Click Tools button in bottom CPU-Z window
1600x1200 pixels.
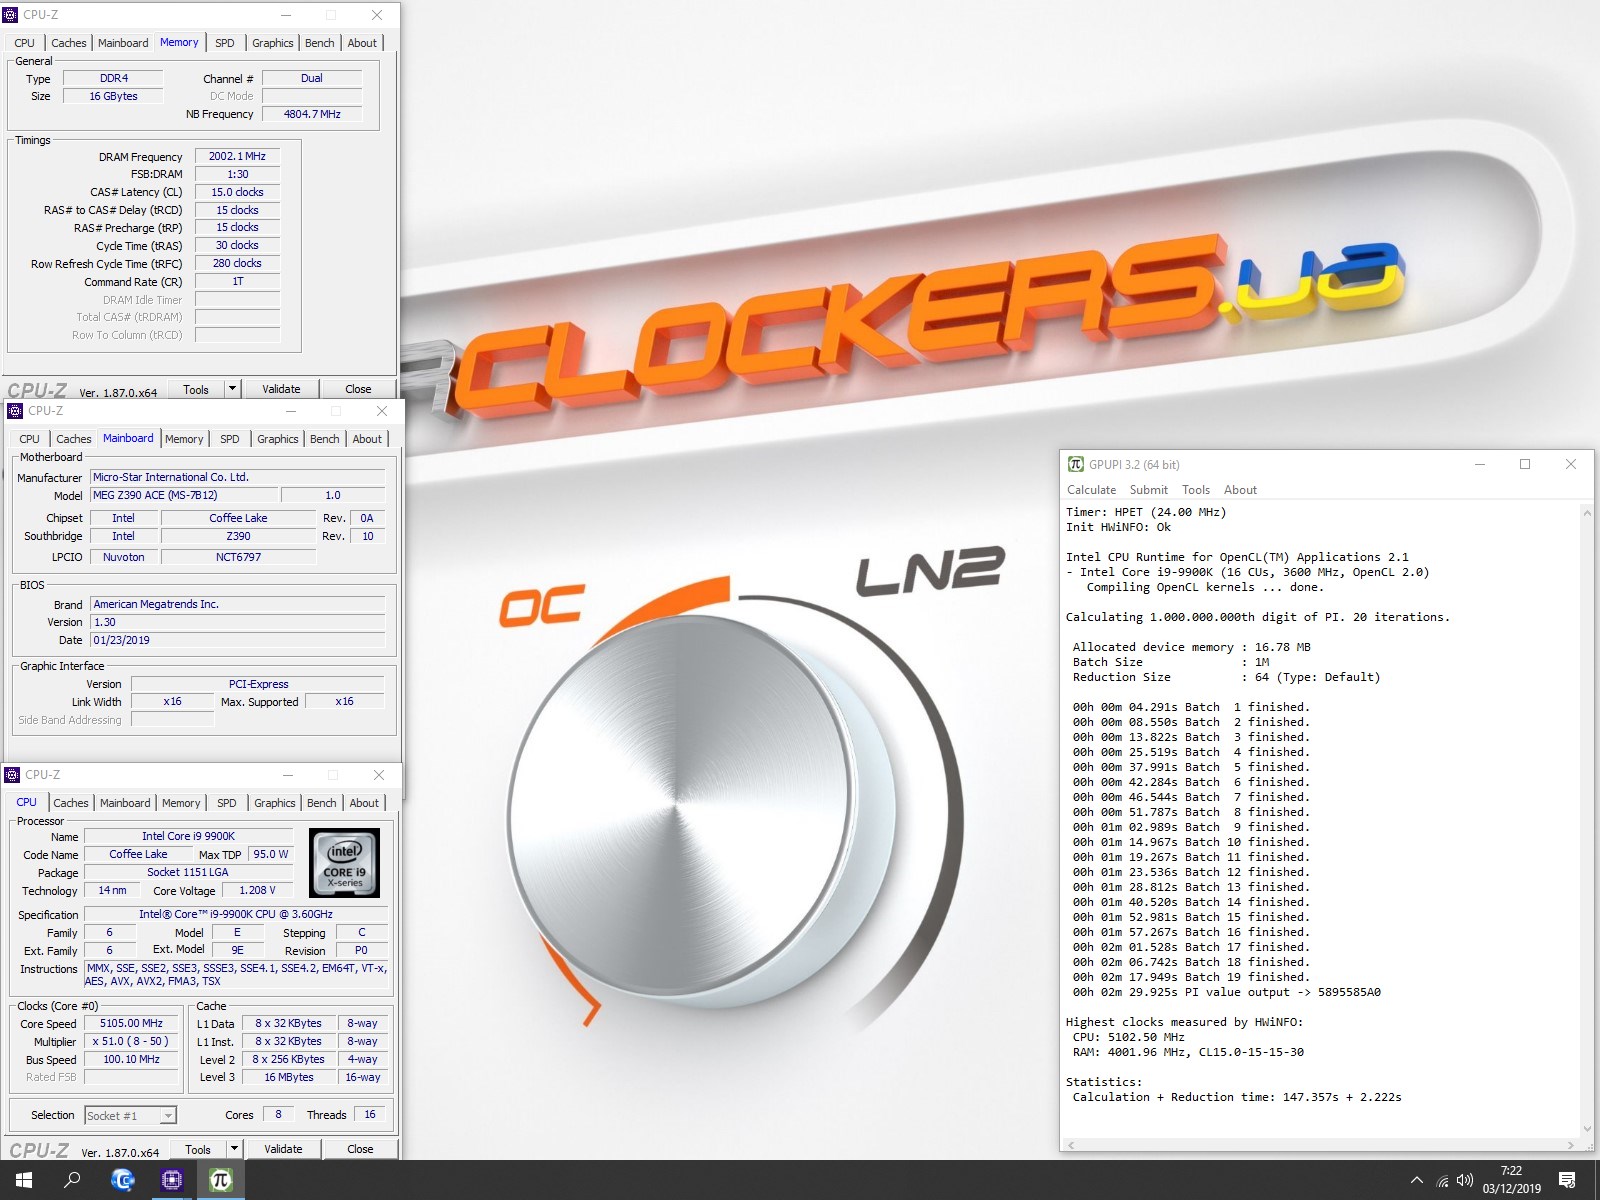[198, 1149]
